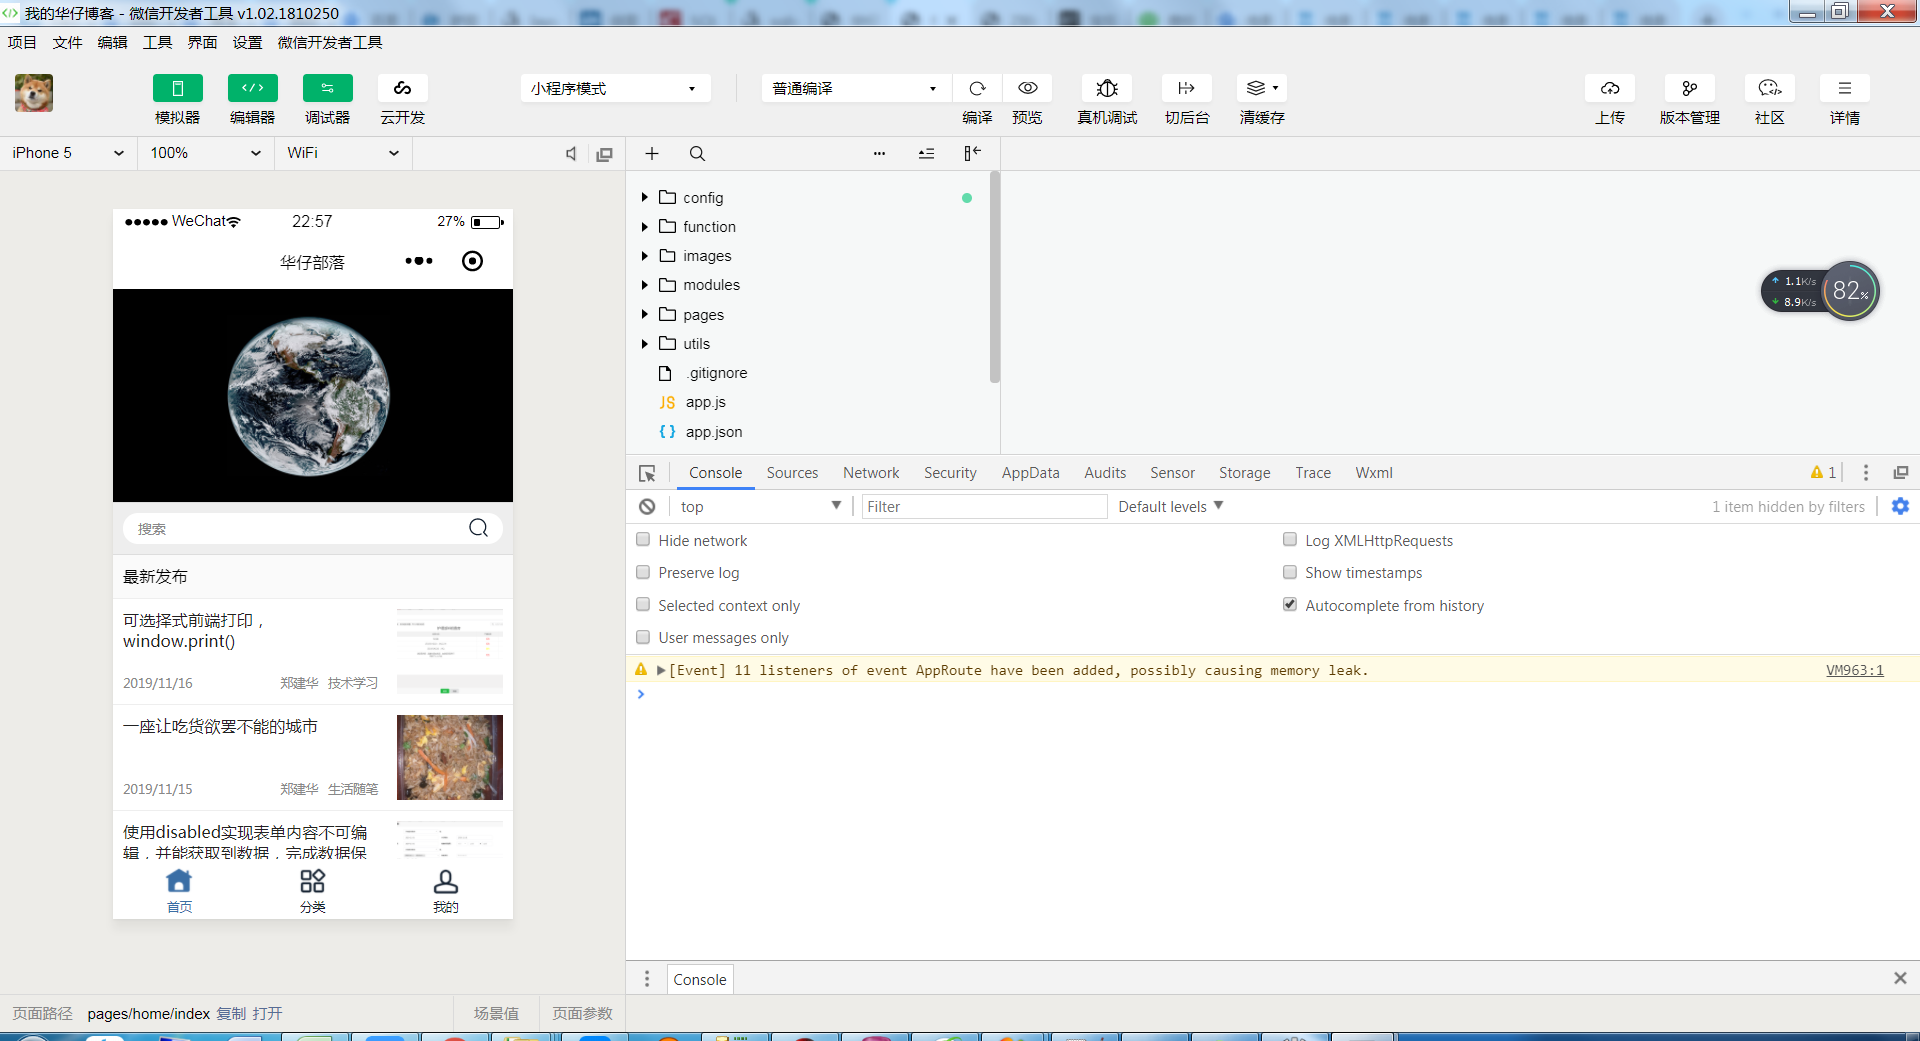1920x1041 pixels.
Task: Open app.json in the file tree
Action: (714, 432)
